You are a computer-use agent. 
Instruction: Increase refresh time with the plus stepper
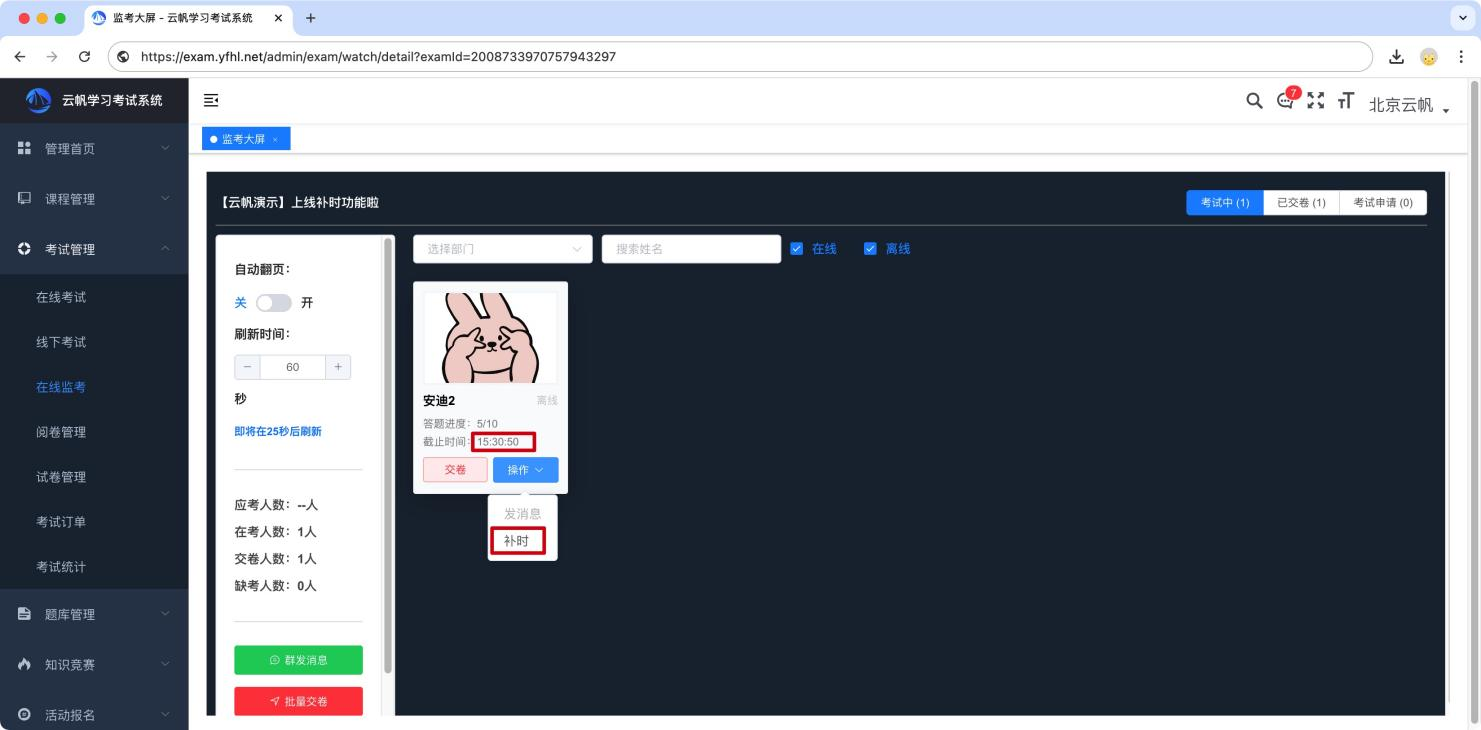[338, 367]
